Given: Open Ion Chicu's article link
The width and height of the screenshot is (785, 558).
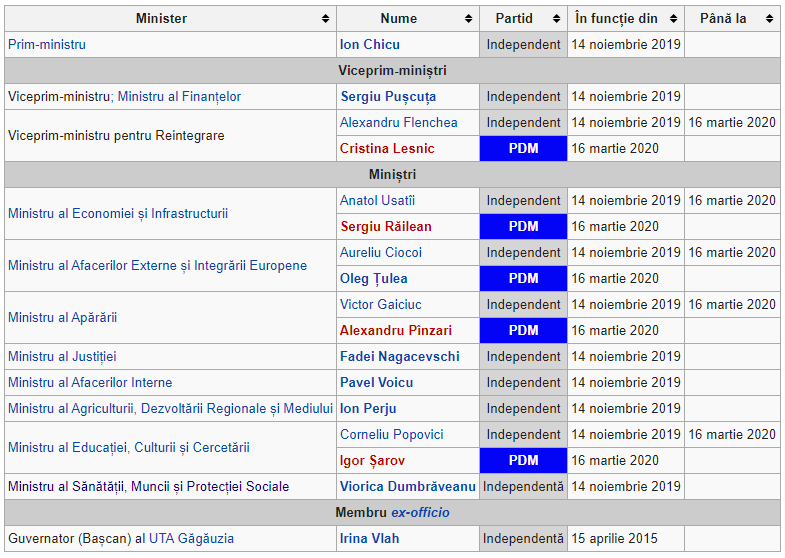Looking at the screenshot, I should [x=370, y=45].
